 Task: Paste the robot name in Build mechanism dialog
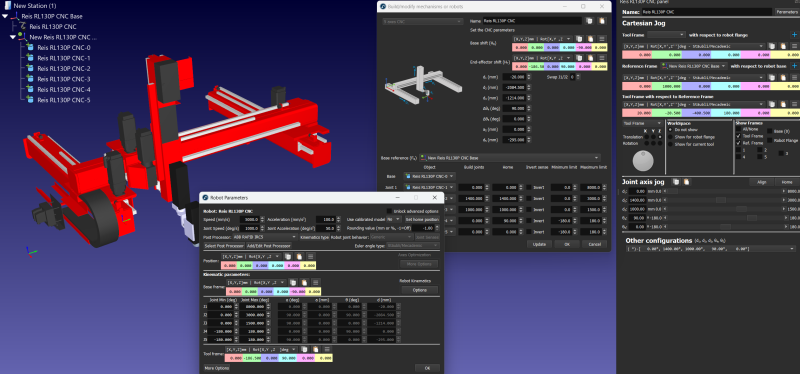(602, 21)
